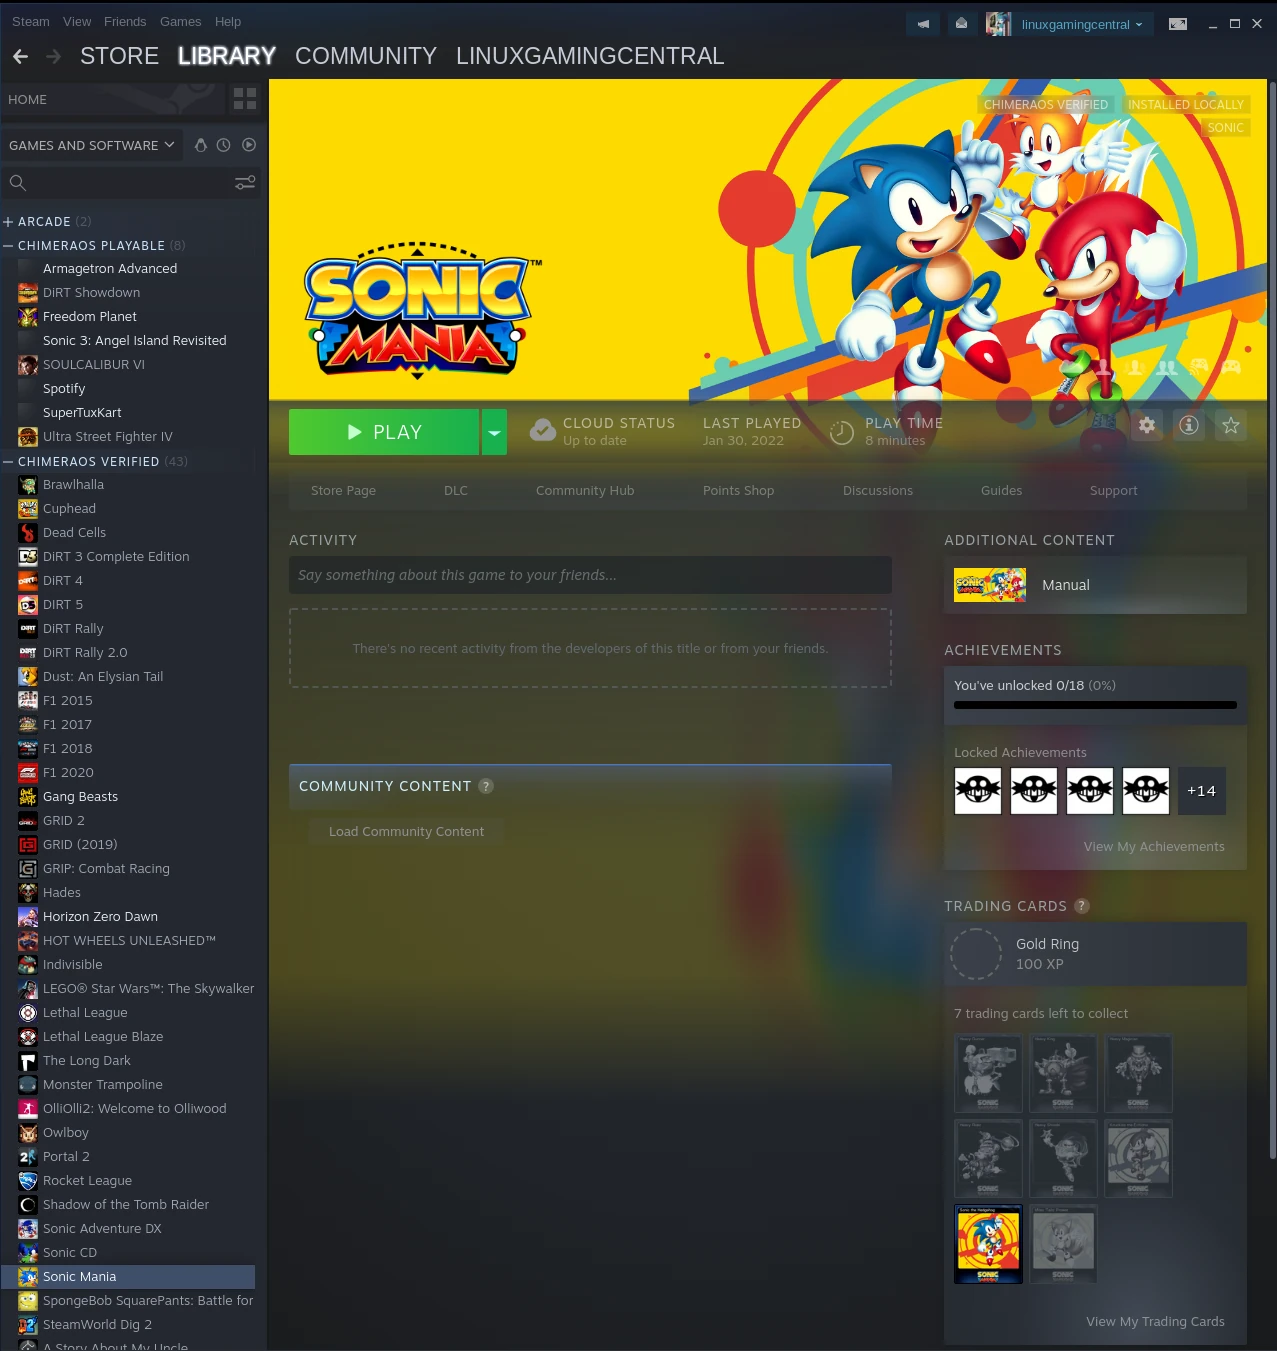Open Big Picture mode icon
1277x1351 pixels.
click(x=1178, y=24)
